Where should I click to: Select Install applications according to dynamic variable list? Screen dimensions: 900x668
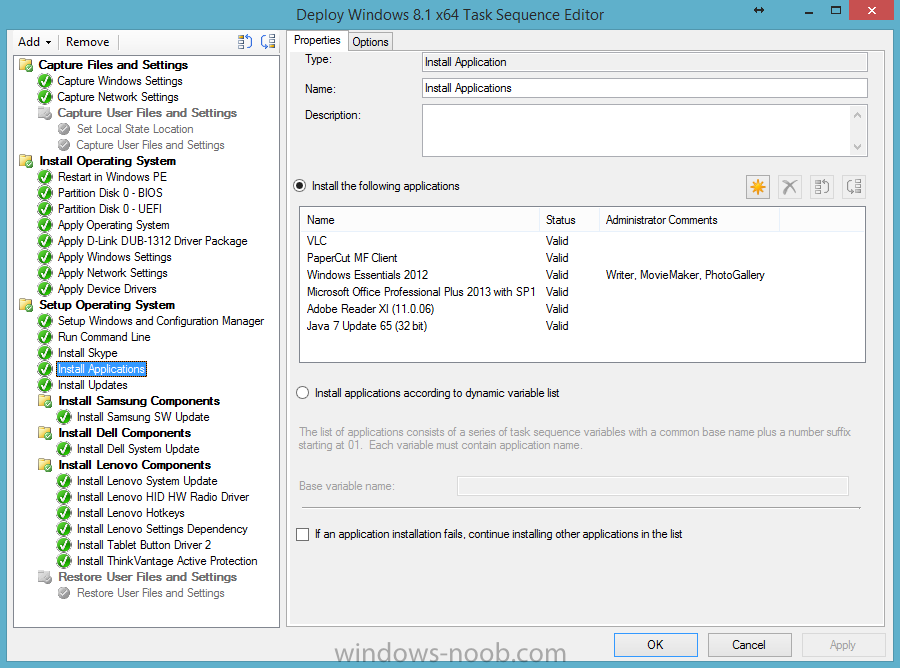click(302, 393)
